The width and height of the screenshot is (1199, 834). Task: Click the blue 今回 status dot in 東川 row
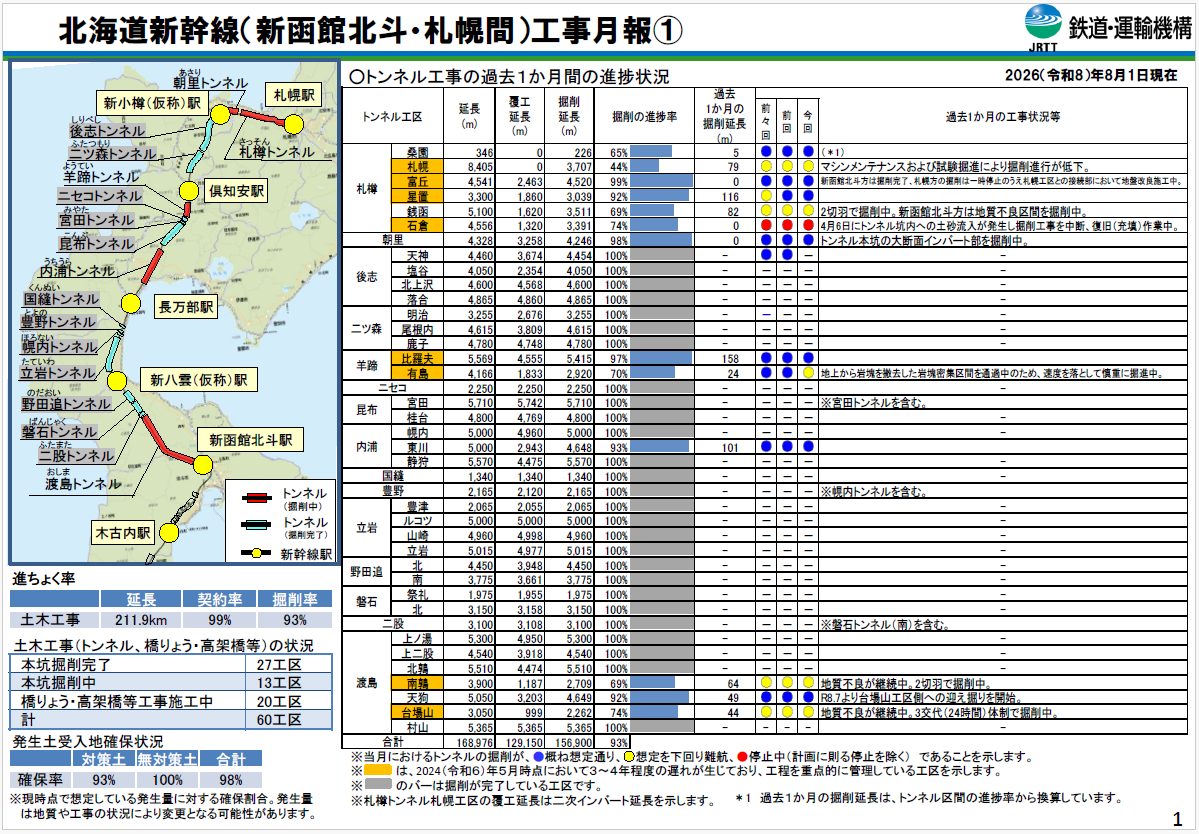tap(807, 446)
